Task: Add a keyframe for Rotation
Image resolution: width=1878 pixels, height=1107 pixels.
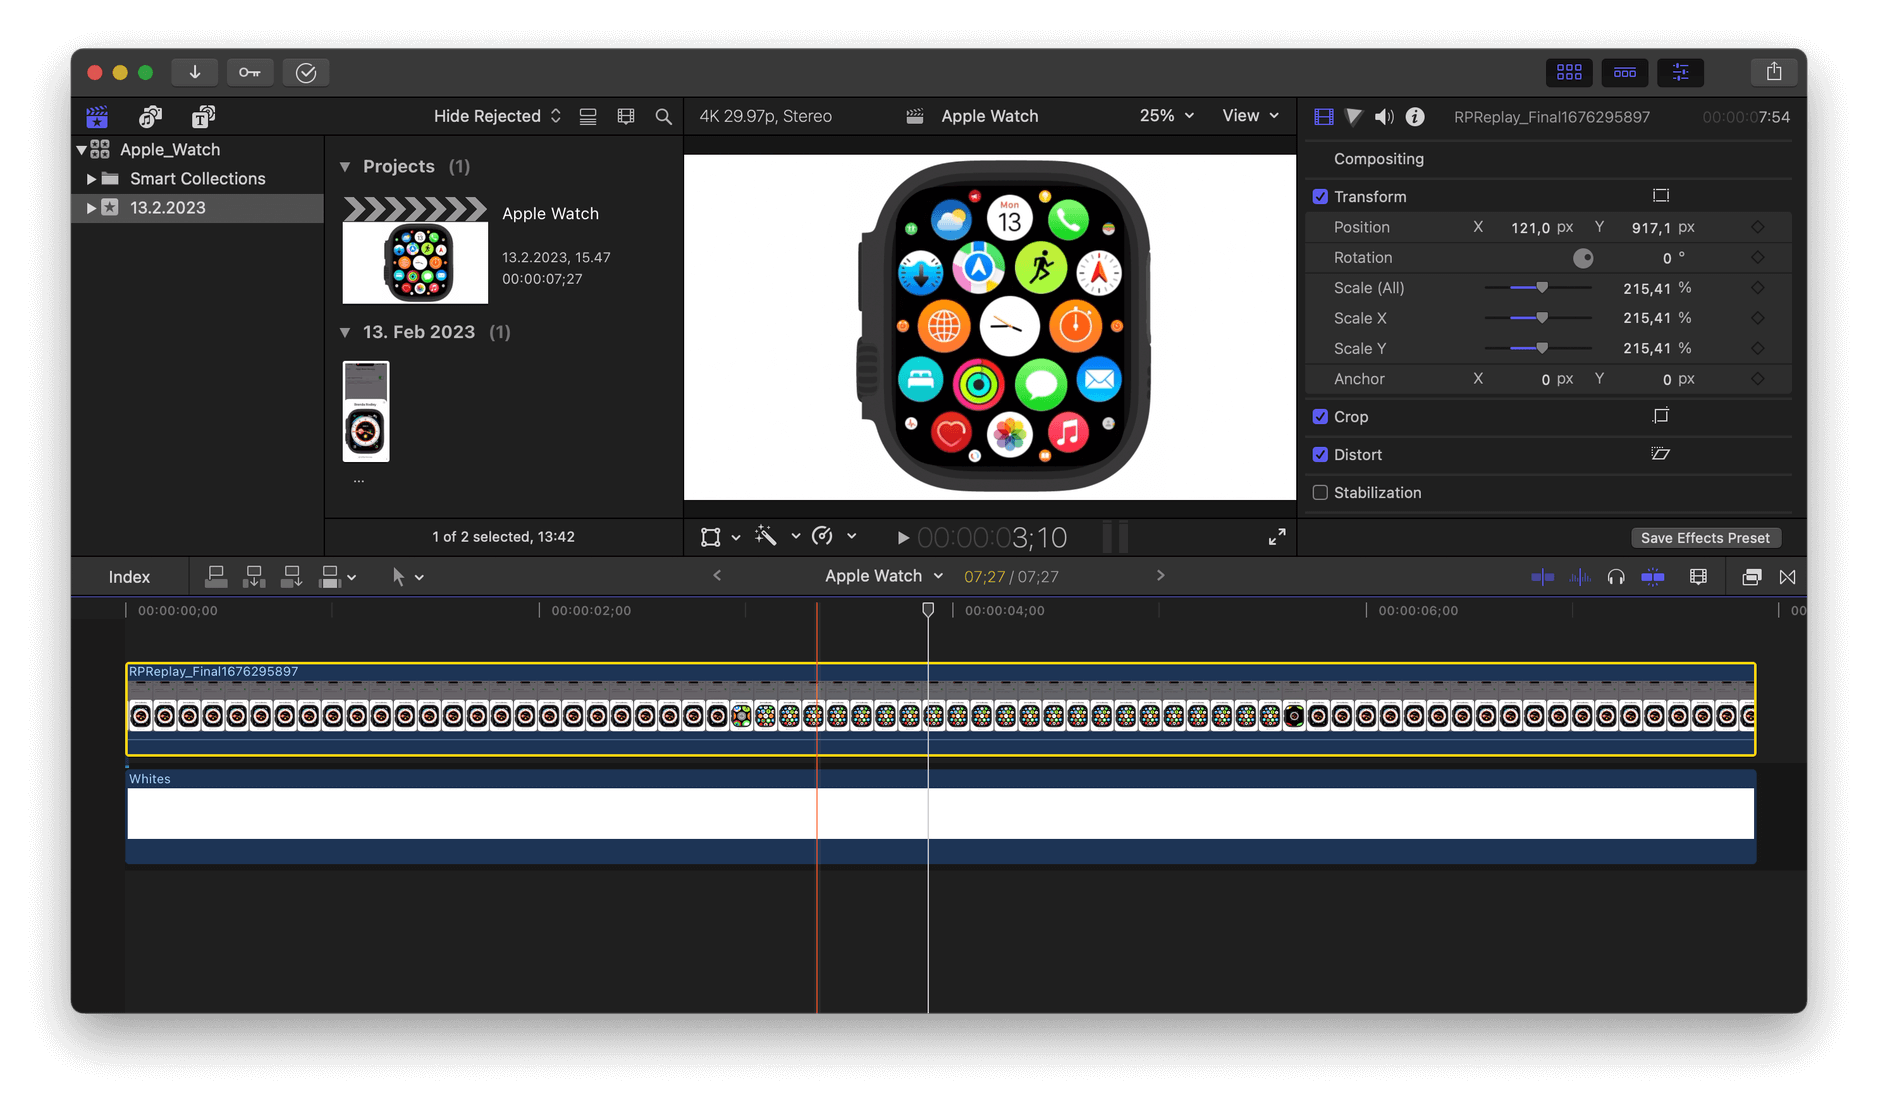Action: [1758, 257]
